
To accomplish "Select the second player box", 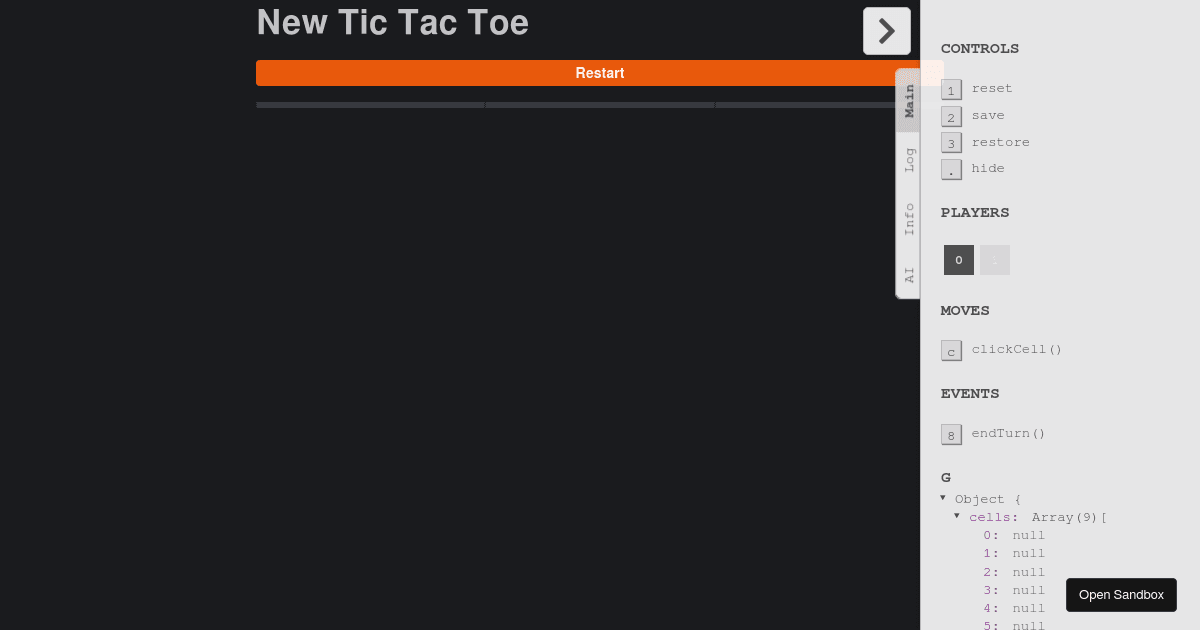I will [994, 260].
